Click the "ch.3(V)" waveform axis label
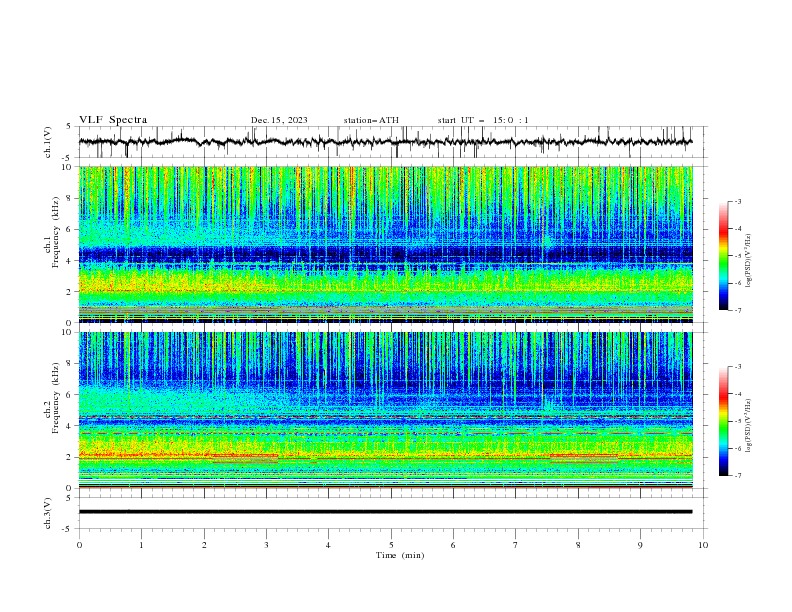792x612 pixels. pyautogui.click(x=47, y=513)
